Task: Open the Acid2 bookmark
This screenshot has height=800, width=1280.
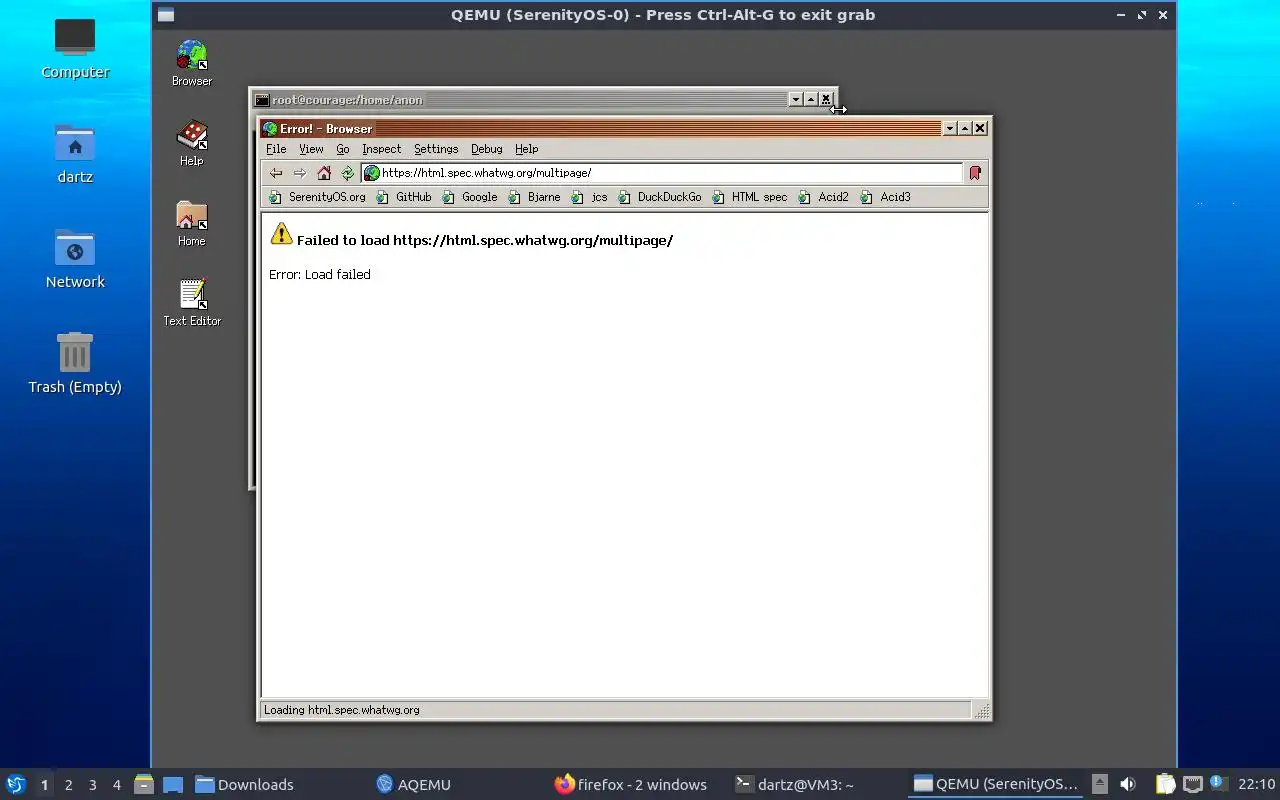Action: click(824, 197)
